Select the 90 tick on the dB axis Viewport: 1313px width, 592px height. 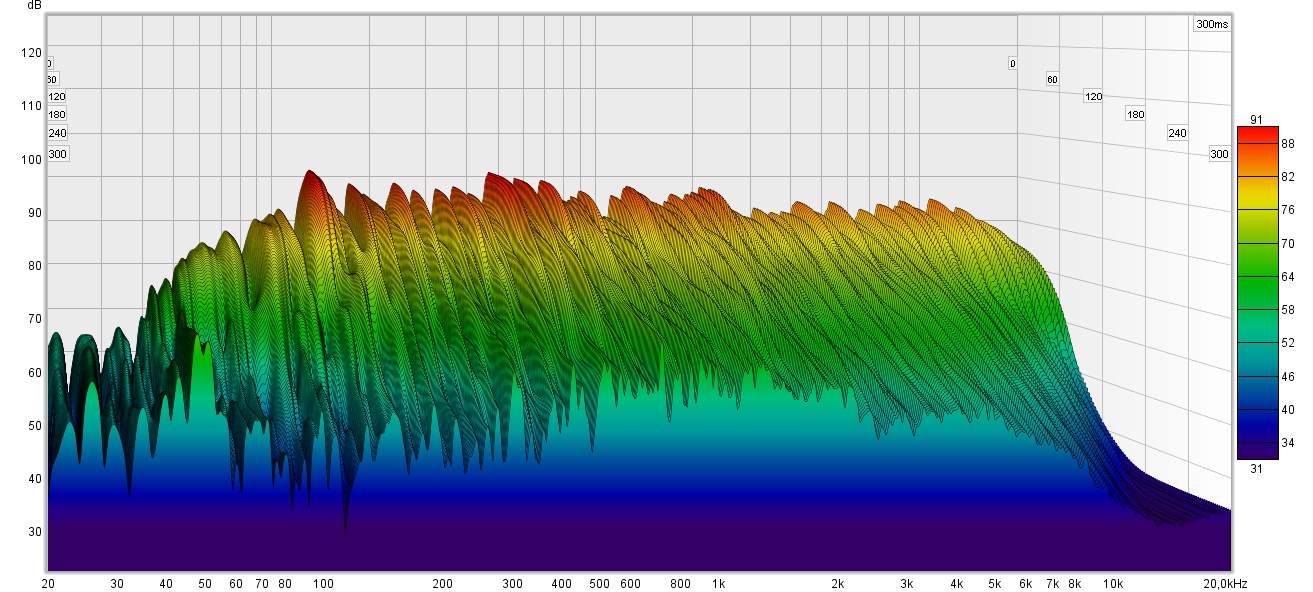35,213
